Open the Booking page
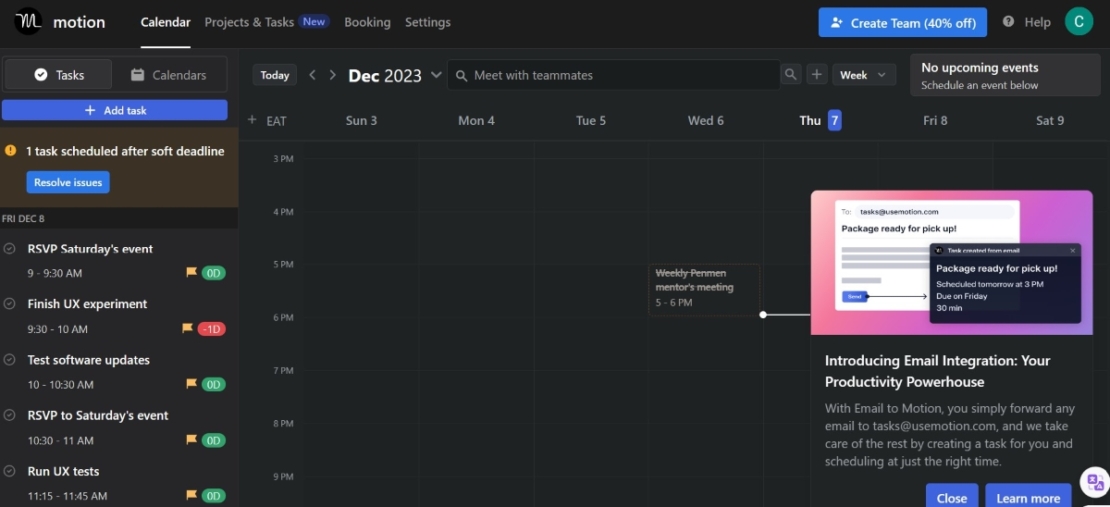The image size is (1110, 507). 367,22
